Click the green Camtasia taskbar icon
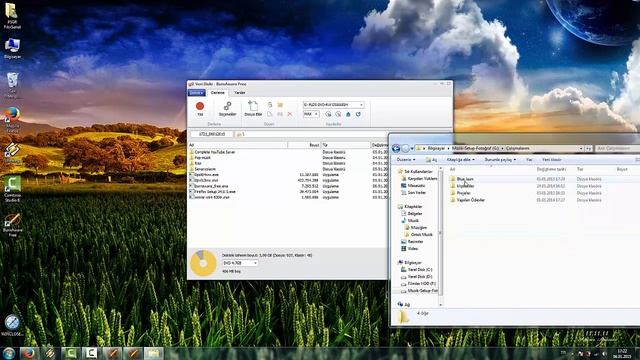 pyautogui.click(x=71, y=353)
